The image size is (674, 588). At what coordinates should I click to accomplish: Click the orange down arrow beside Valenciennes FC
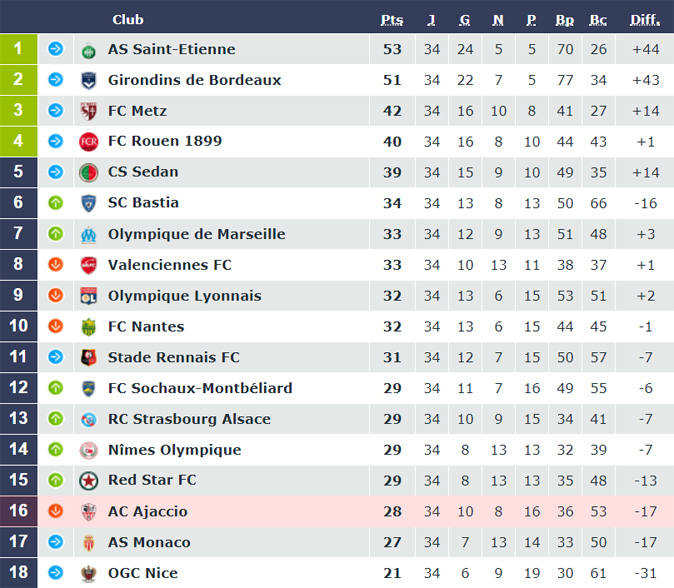pos(56,265)
